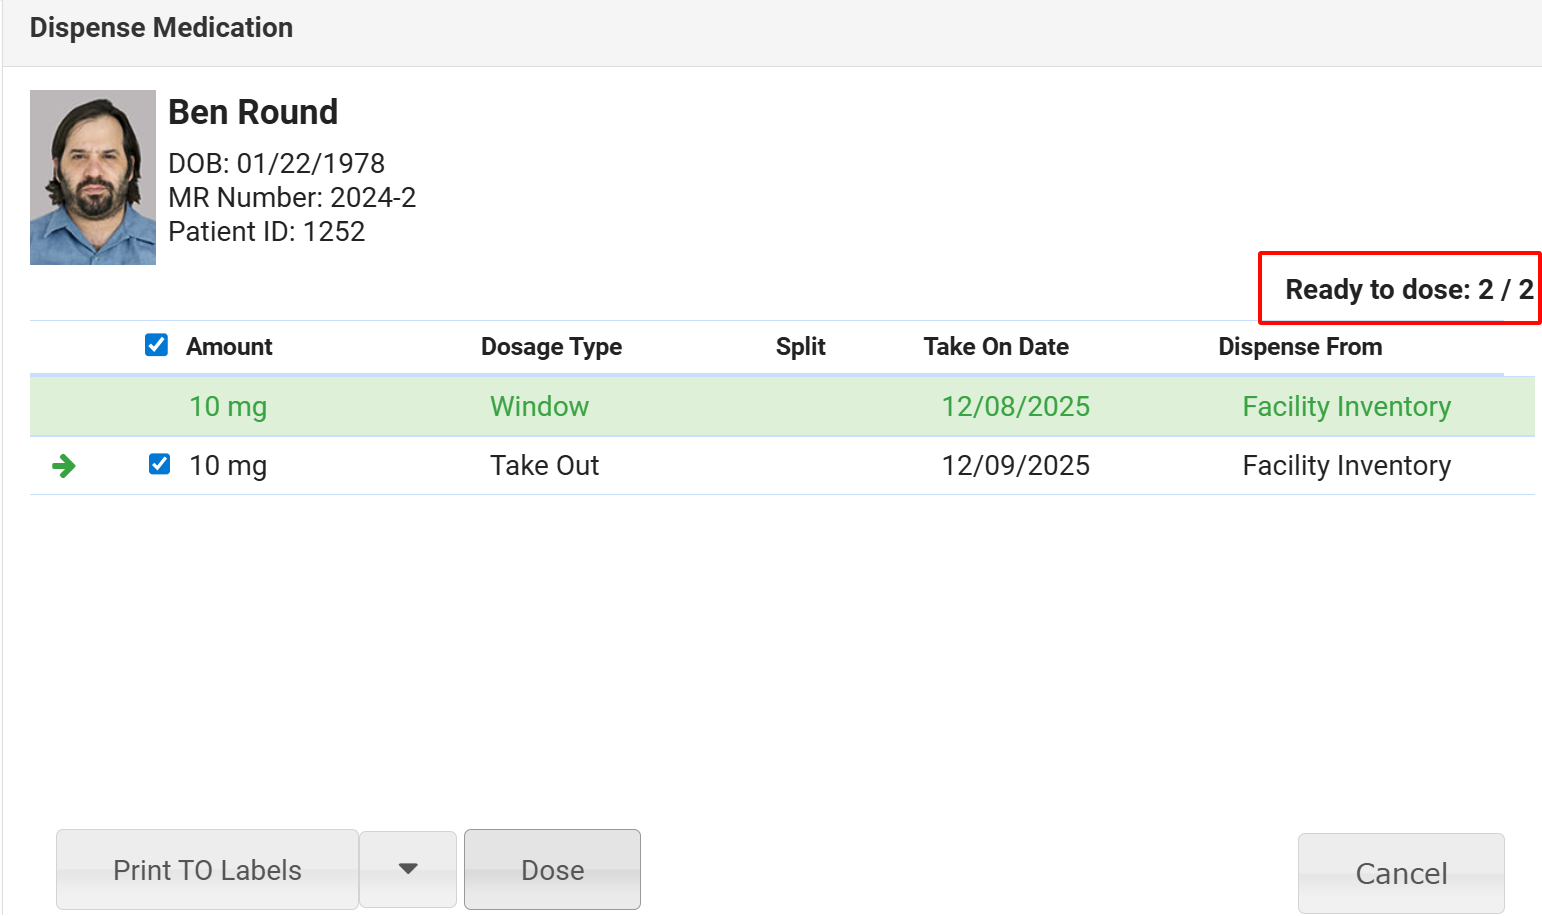The height and width of the screenshot is (916, 1542).
Task: Click the Take On Date column header
Action: [995, 347]
